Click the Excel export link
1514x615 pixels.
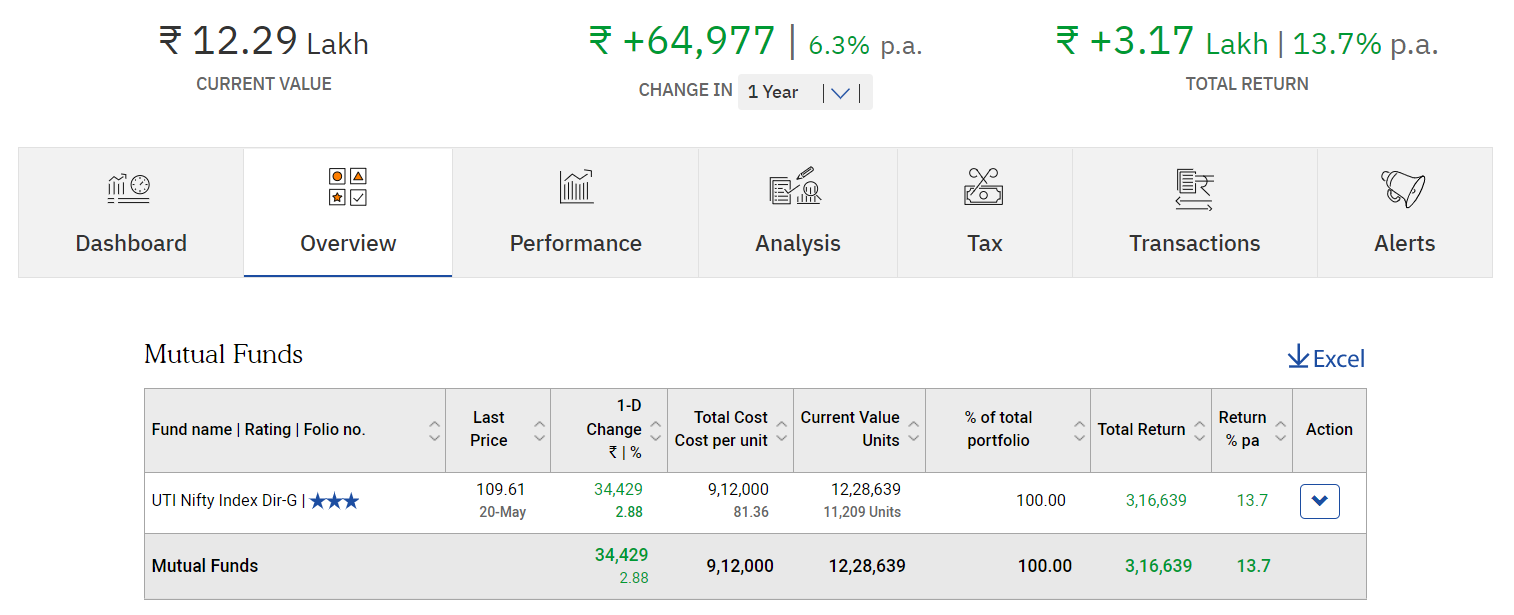pos(1337,358)
